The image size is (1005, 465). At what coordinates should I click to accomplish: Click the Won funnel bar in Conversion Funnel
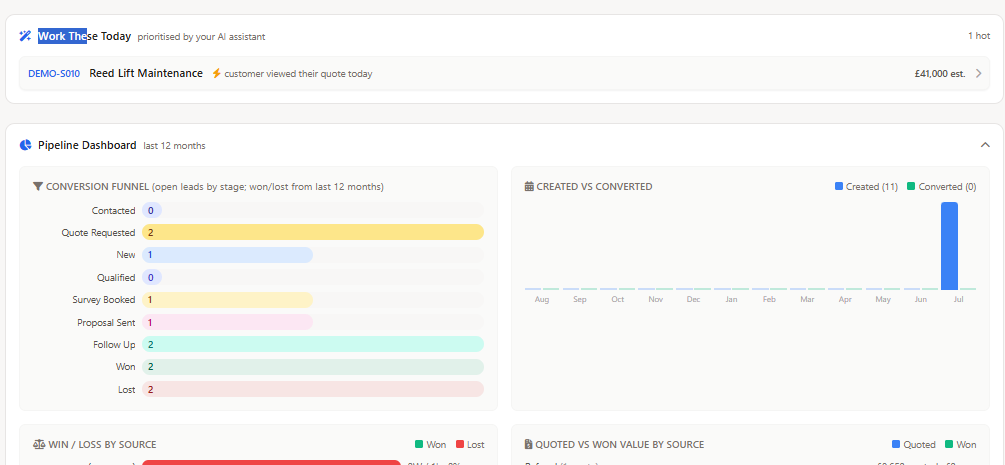tap(313, 367)
